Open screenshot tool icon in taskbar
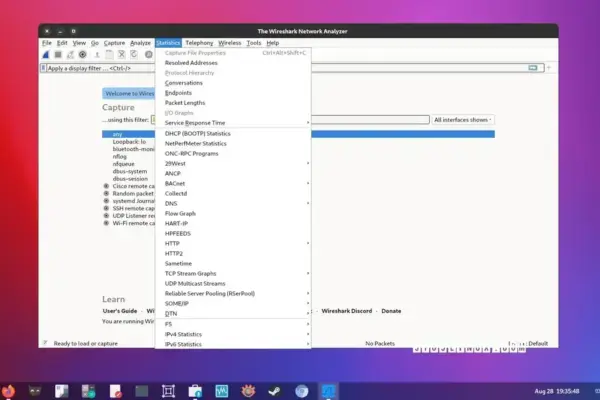 168,391
